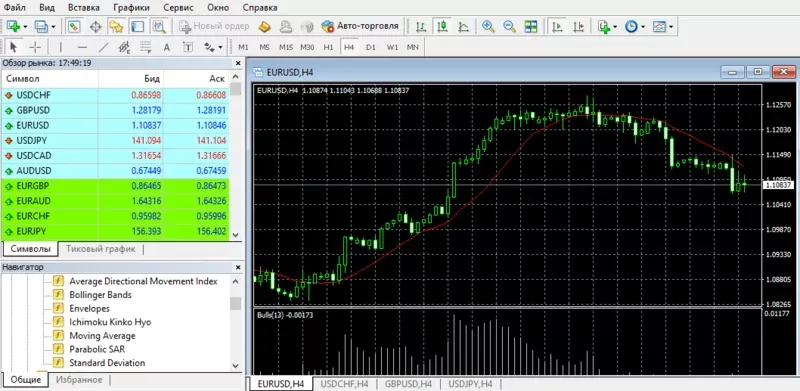The image size is (800, 391).
Task: Close the Навигатор panel
Action: (x=237, y=267)
